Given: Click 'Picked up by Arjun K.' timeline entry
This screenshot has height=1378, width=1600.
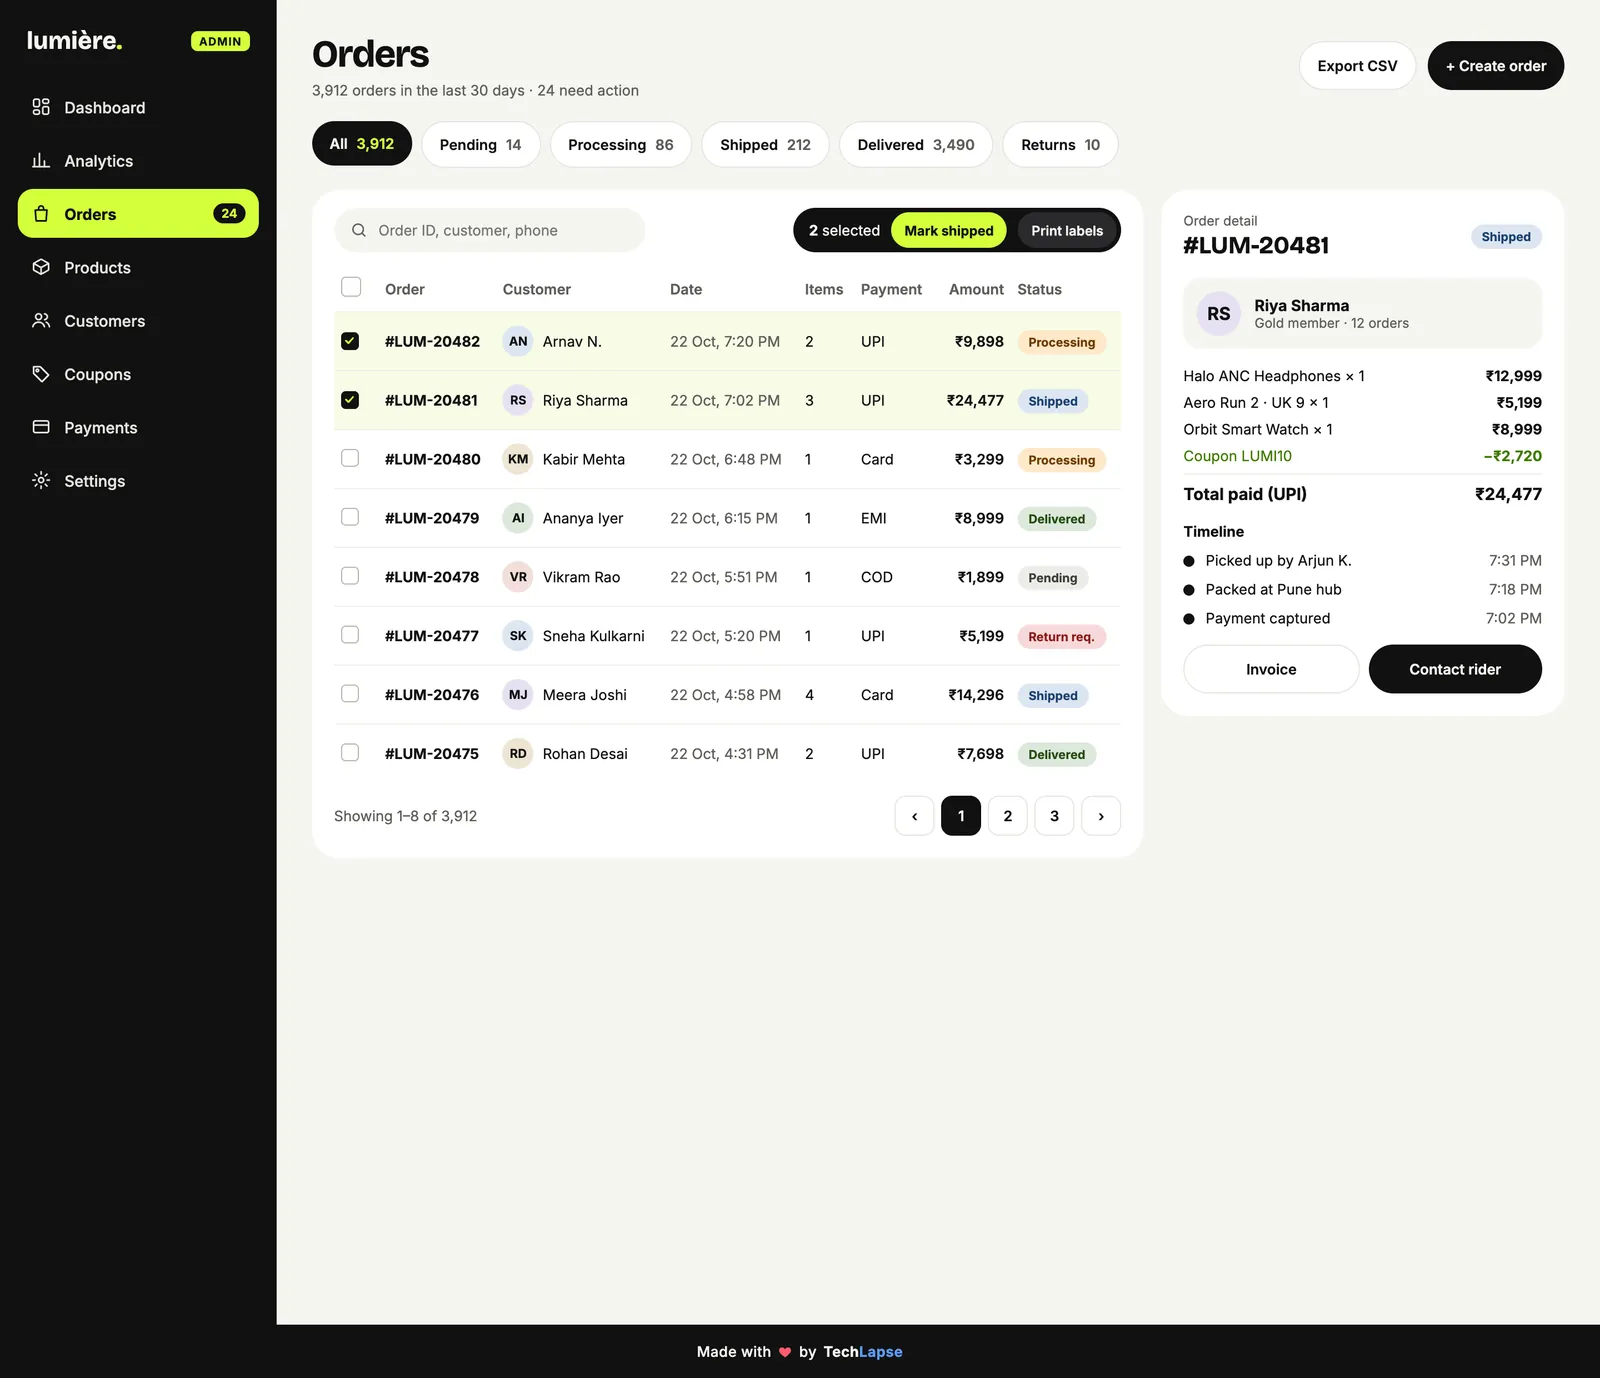Looking at the screenshot, I should [x=1362, y=561].
